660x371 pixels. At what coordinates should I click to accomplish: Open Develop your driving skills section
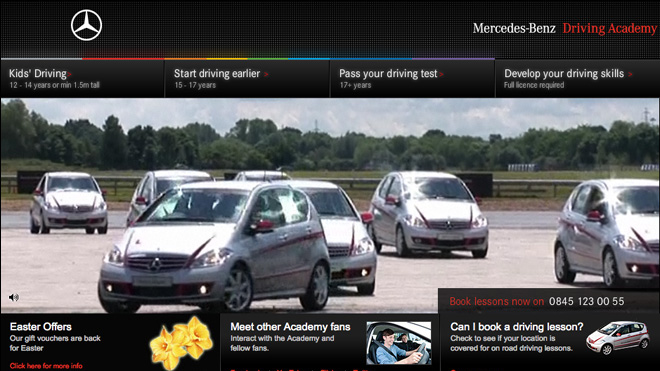tap(578, 79)
